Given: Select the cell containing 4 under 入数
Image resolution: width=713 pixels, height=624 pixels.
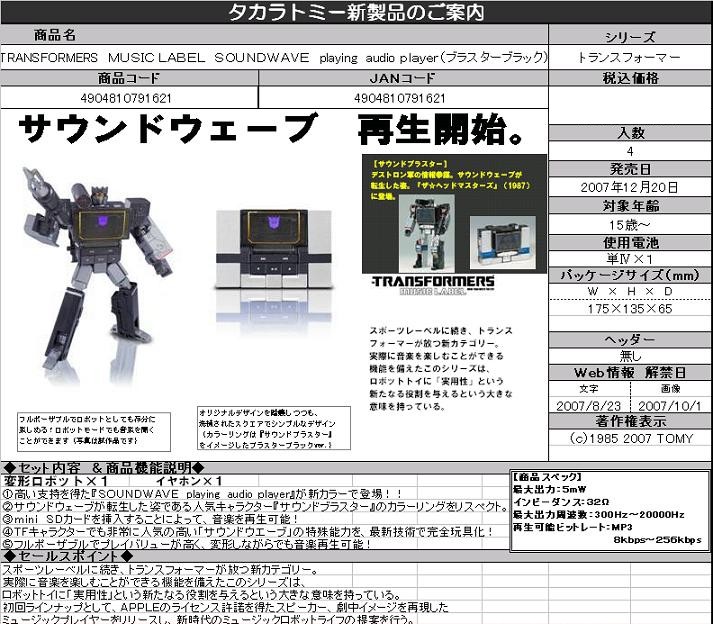Looking at the screenshot, I should coord(630,151).
